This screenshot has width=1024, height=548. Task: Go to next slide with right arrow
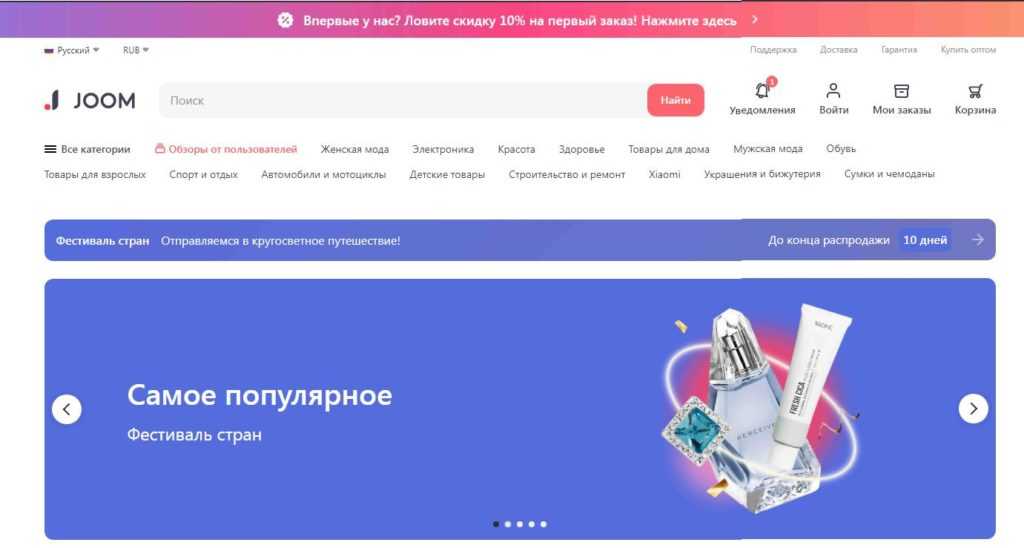pos(973,409)
